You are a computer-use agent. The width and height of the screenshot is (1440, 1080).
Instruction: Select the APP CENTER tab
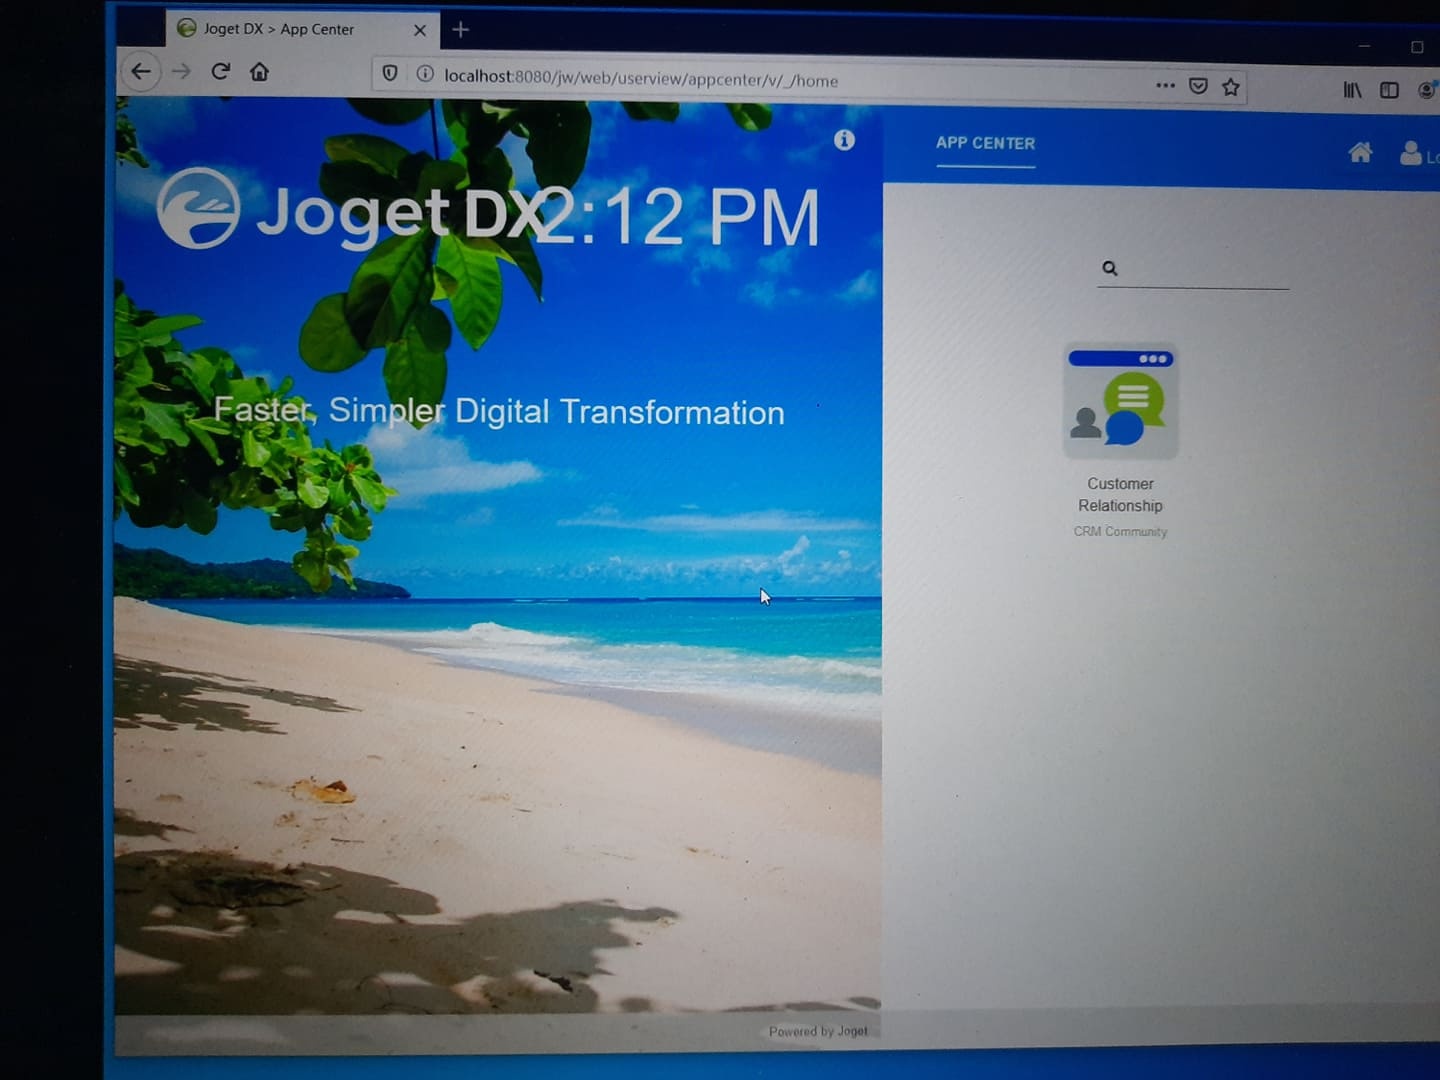[x=985, y=144]
